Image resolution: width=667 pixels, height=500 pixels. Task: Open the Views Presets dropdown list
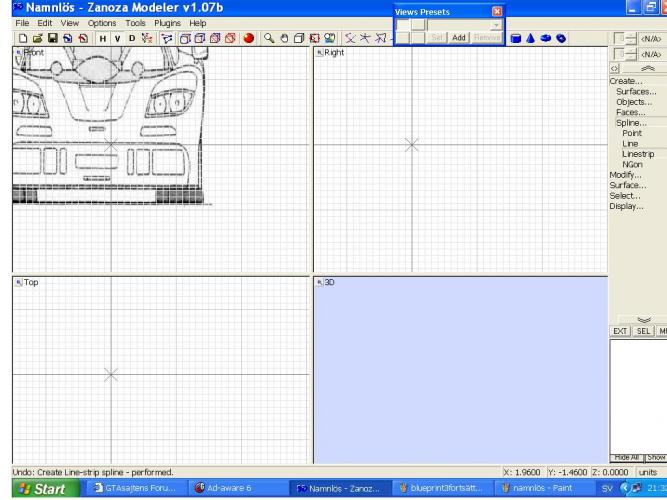point(497,24)
